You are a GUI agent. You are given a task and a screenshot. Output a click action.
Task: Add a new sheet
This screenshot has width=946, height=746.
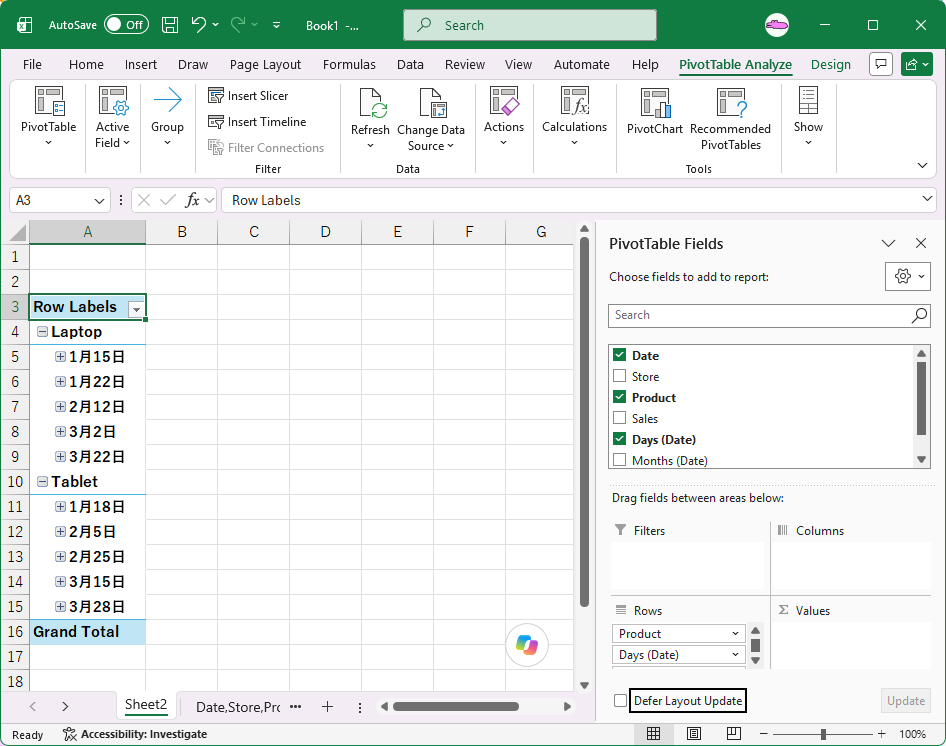(327, 706)
